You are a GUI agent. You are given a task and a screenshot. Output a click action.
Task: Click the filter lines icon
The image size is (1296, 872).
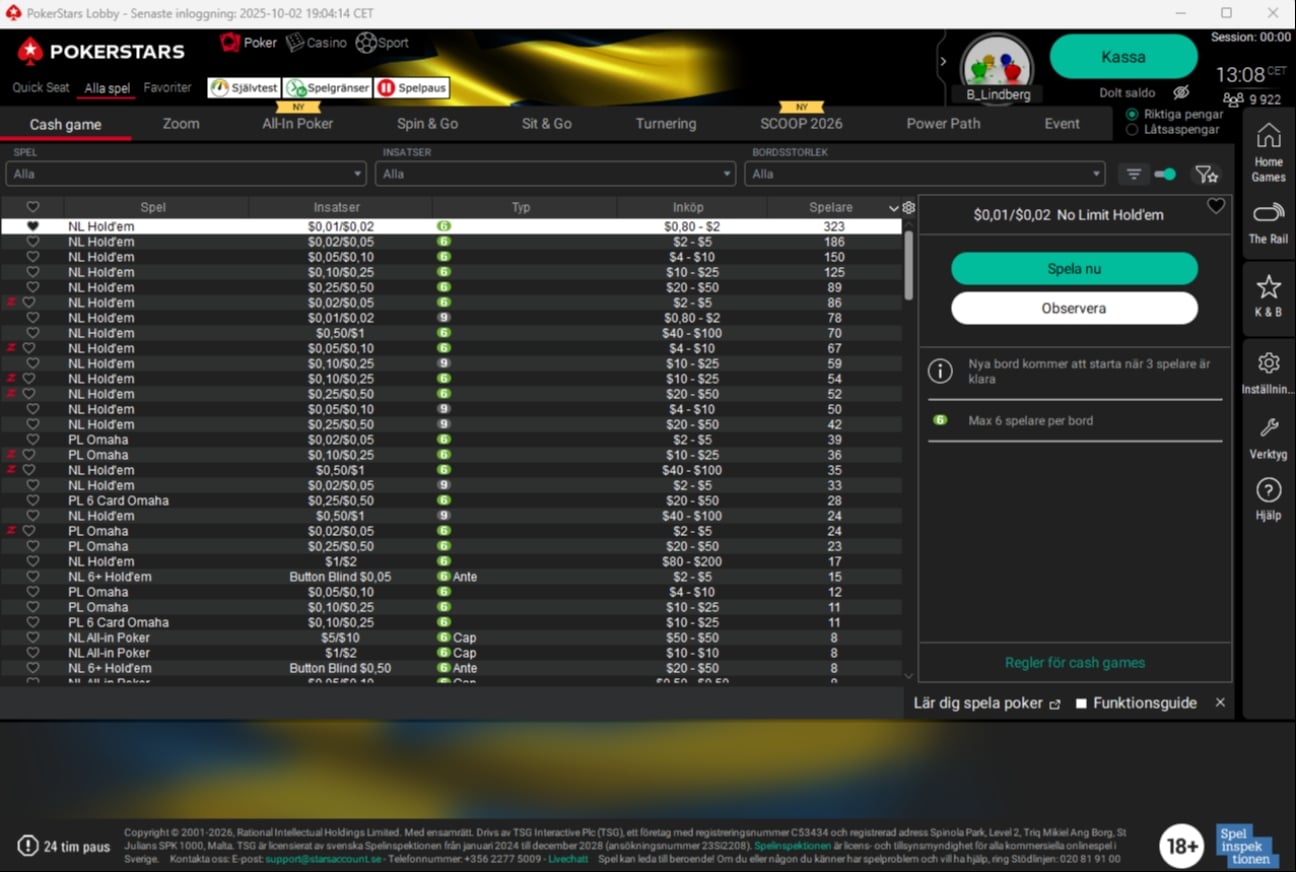(x=1133, y=174)
